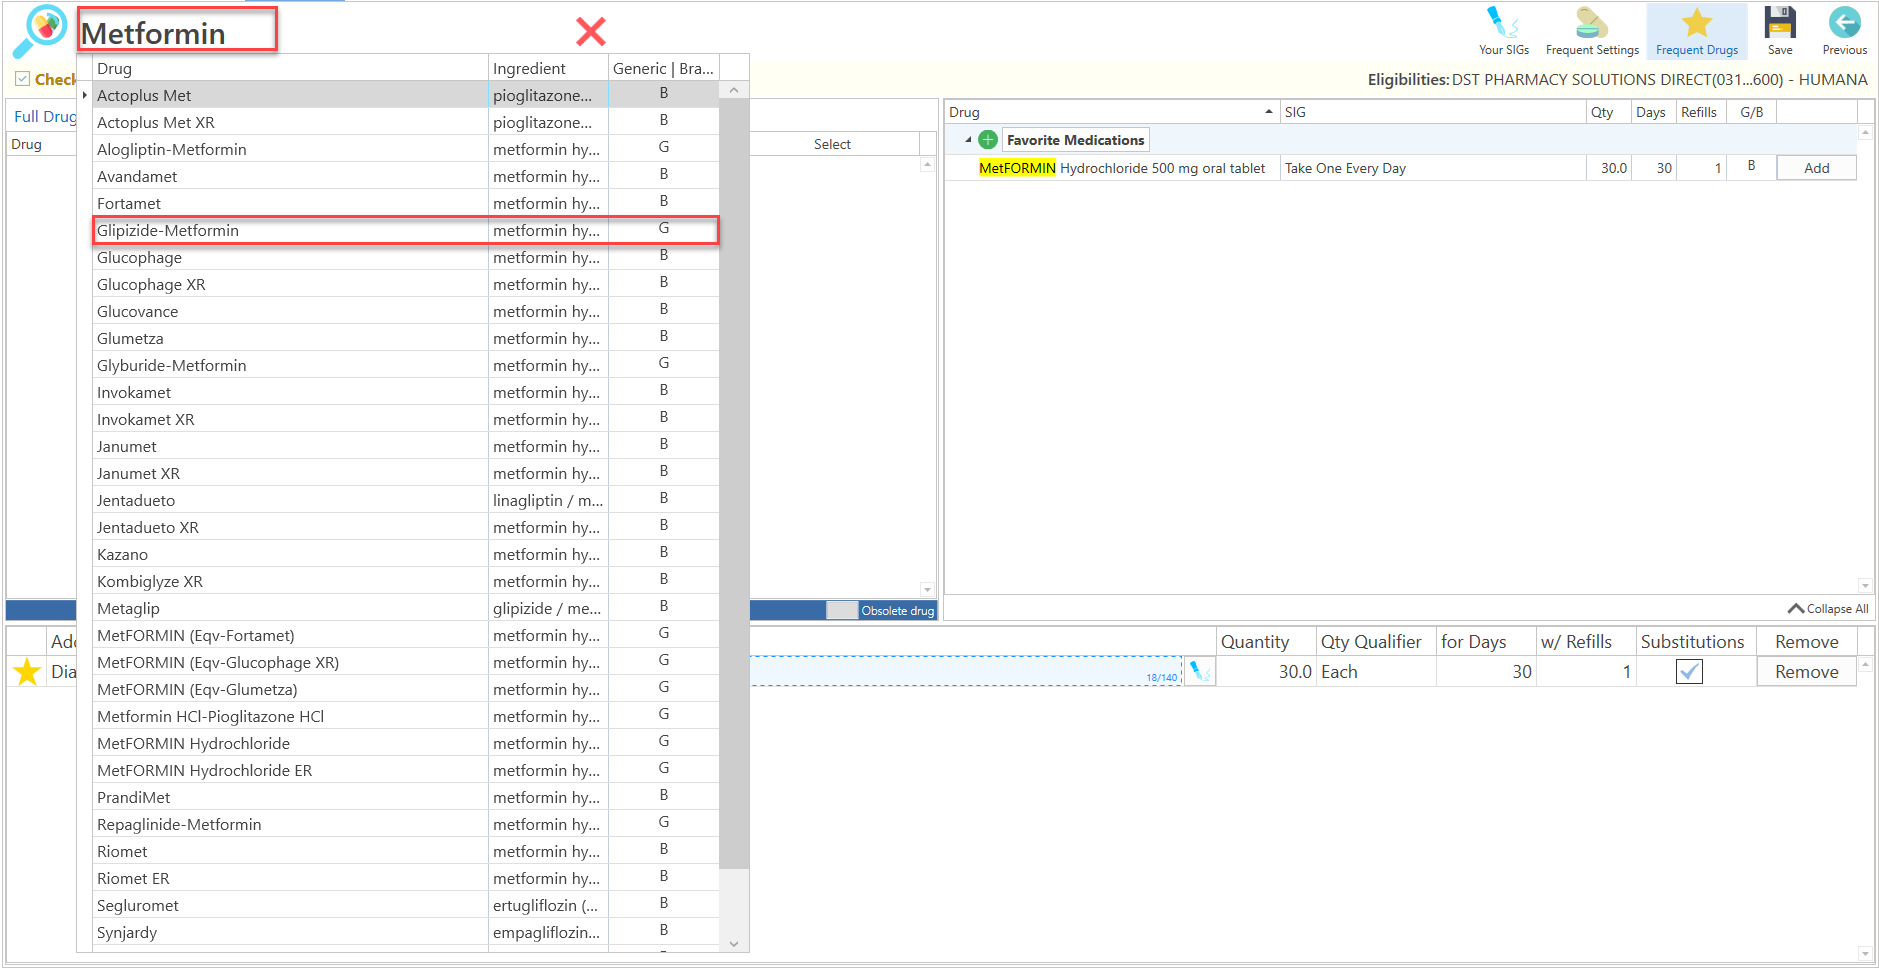Click Add for MetFORMIN Hydrochloride 500 mg
Viewport: 1879px width, 970px height.
1816,168
